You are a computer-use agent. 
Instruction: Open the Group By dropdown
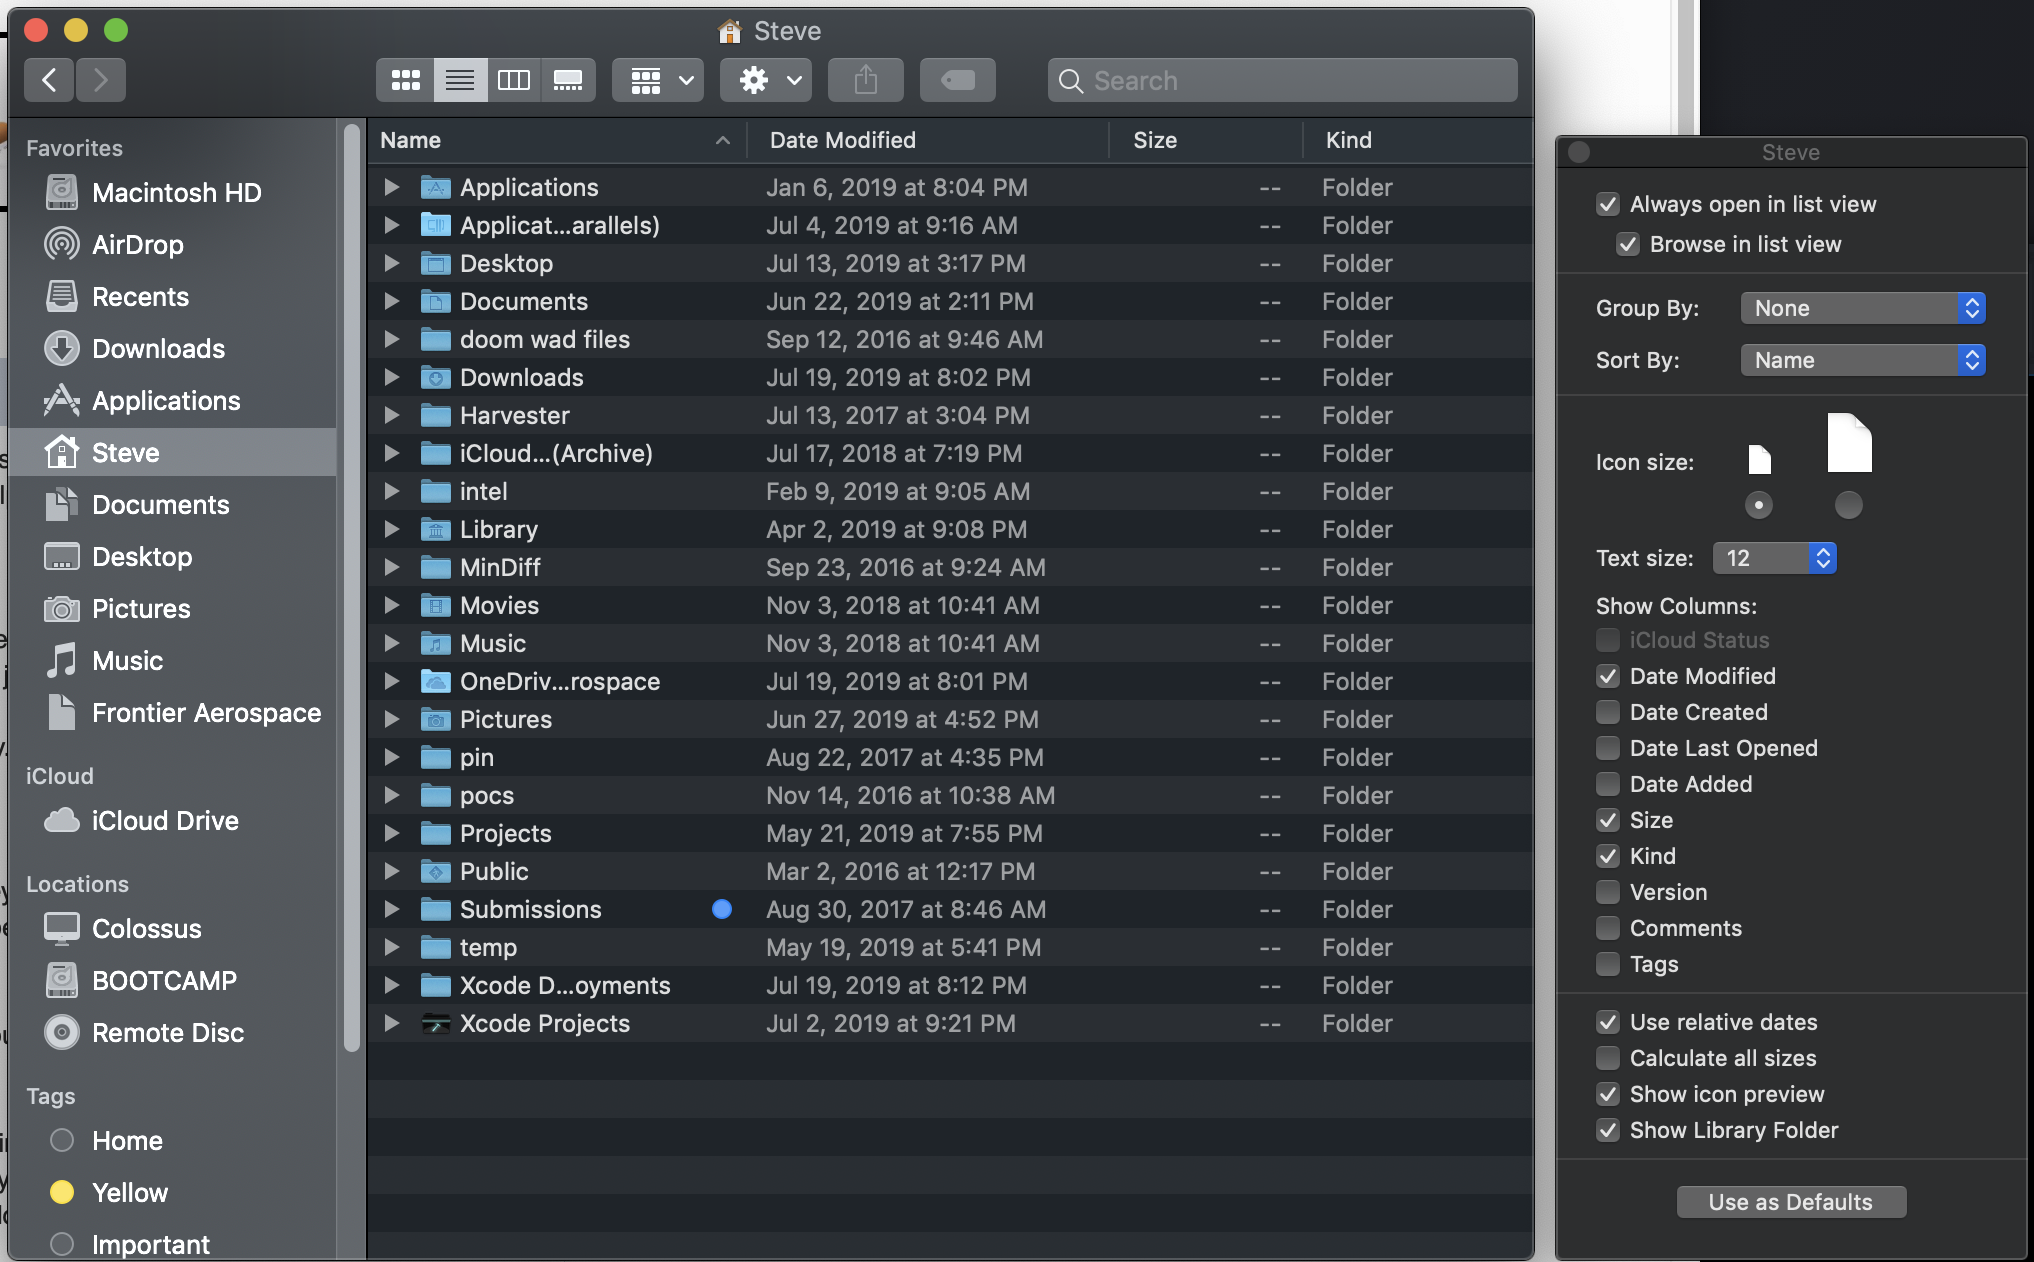click(x=1862, y=308)
